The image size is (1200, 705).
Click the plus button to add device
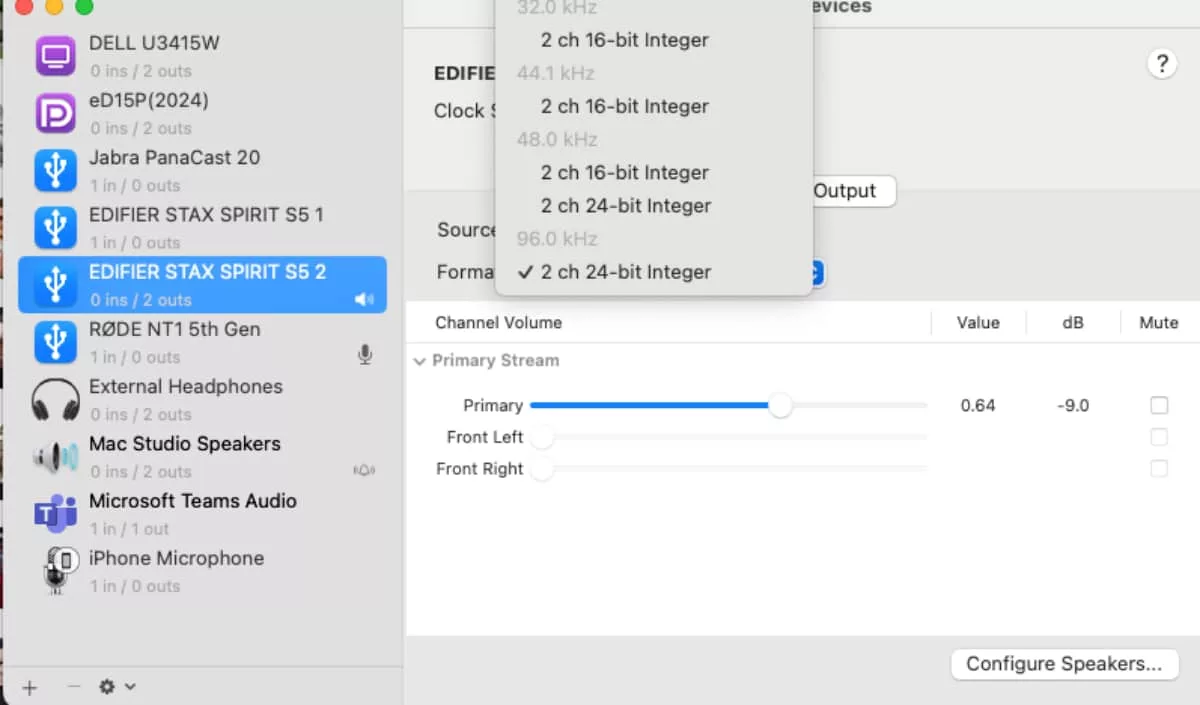pyautogui.click(x=30, y=687)
